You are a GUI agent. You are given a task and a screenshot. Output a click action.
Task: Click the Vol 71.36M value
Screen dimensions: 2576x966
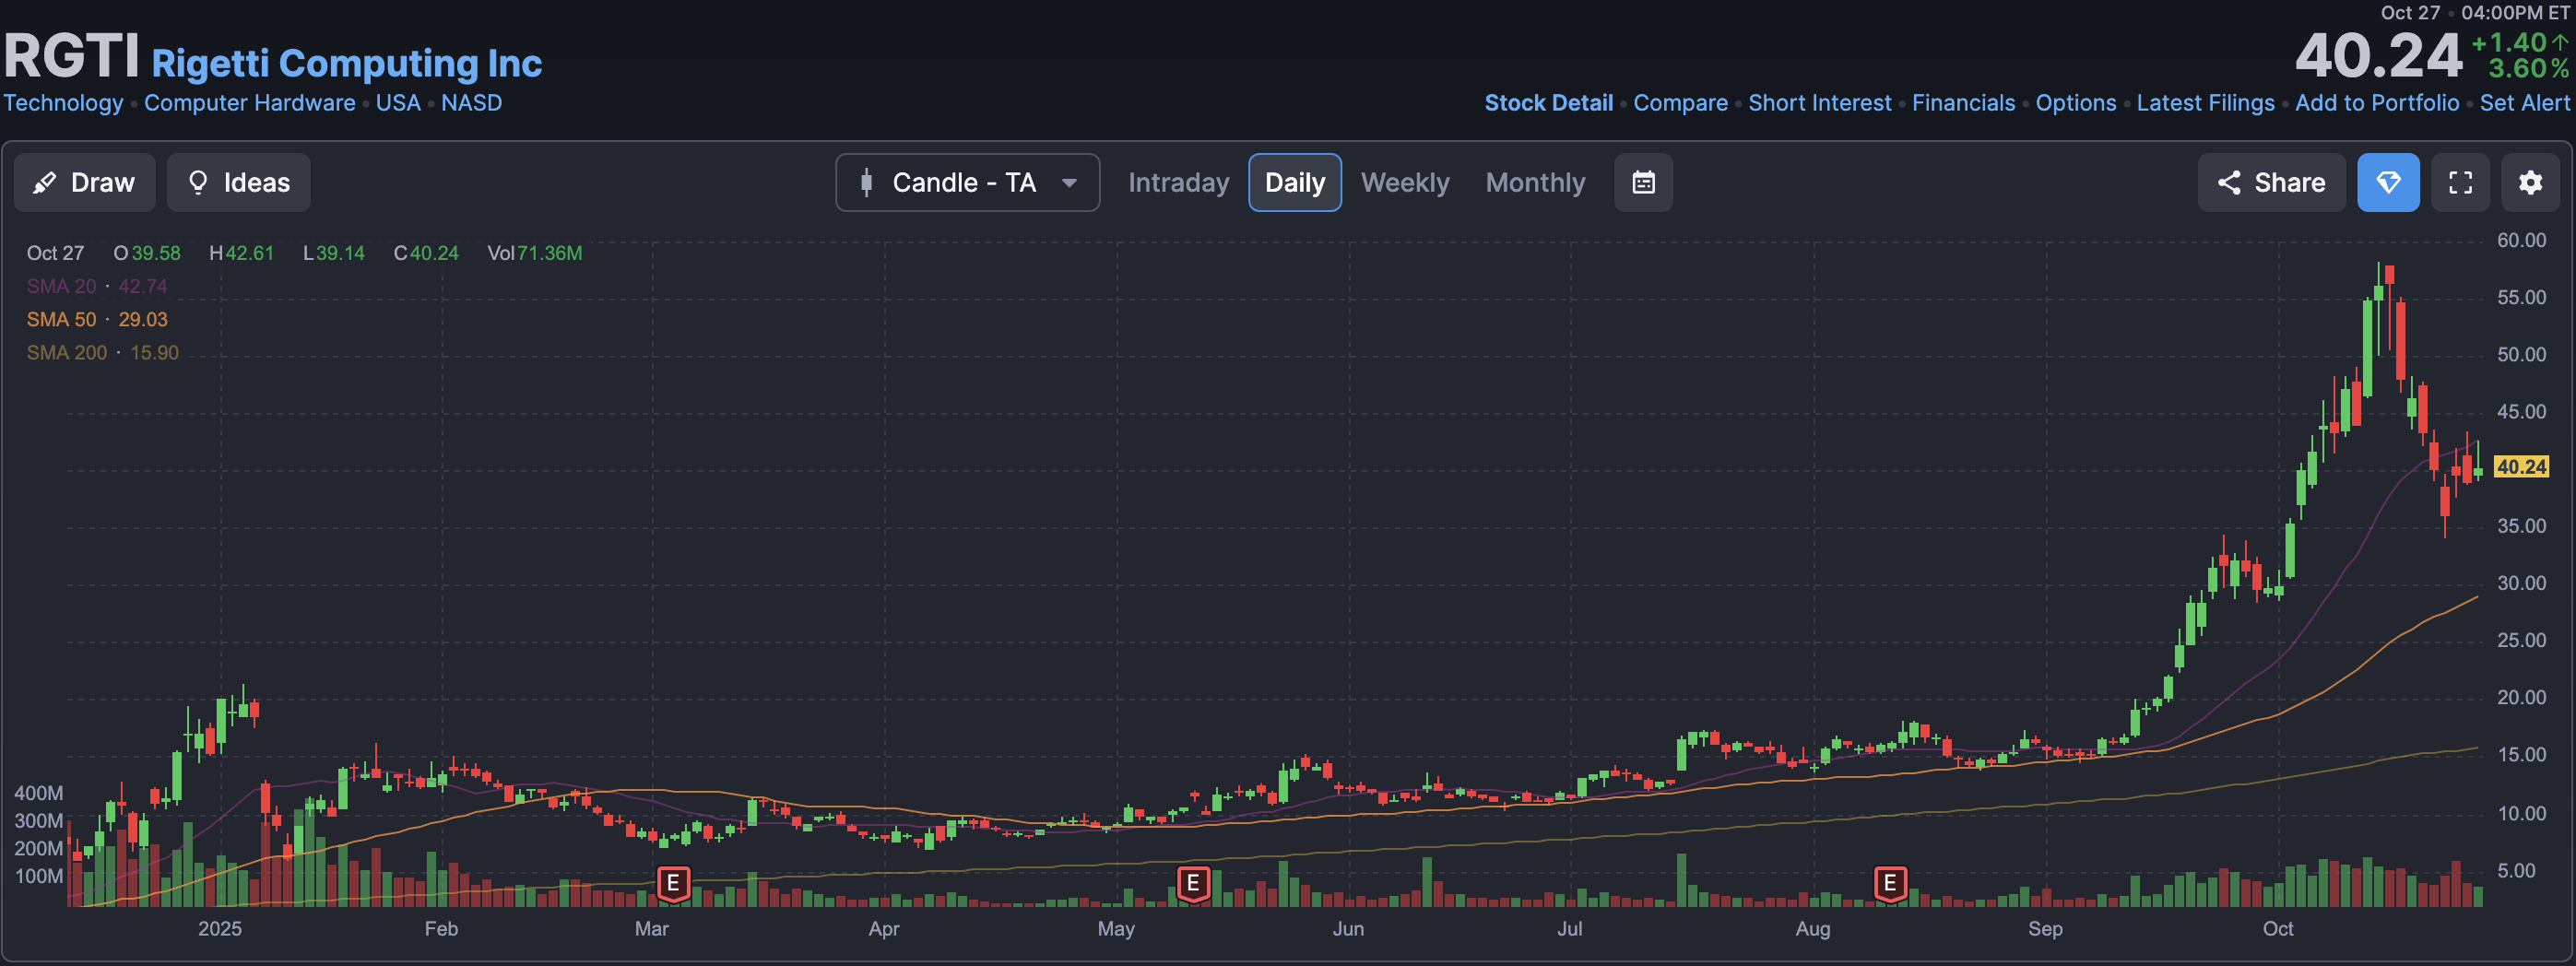(x=534, y=253)
